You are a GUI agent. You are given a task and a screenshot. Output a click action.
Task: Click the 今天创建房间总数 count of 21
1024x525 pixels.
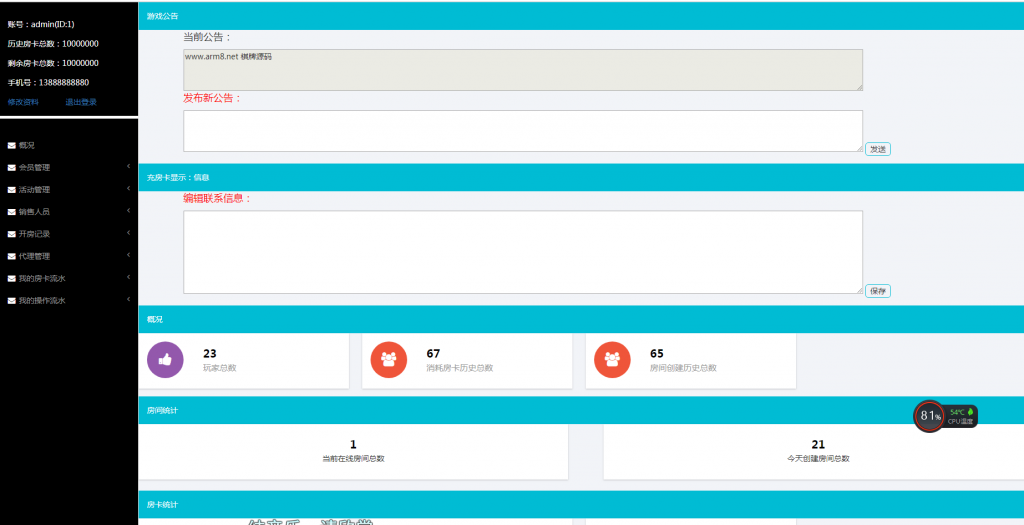818,445
